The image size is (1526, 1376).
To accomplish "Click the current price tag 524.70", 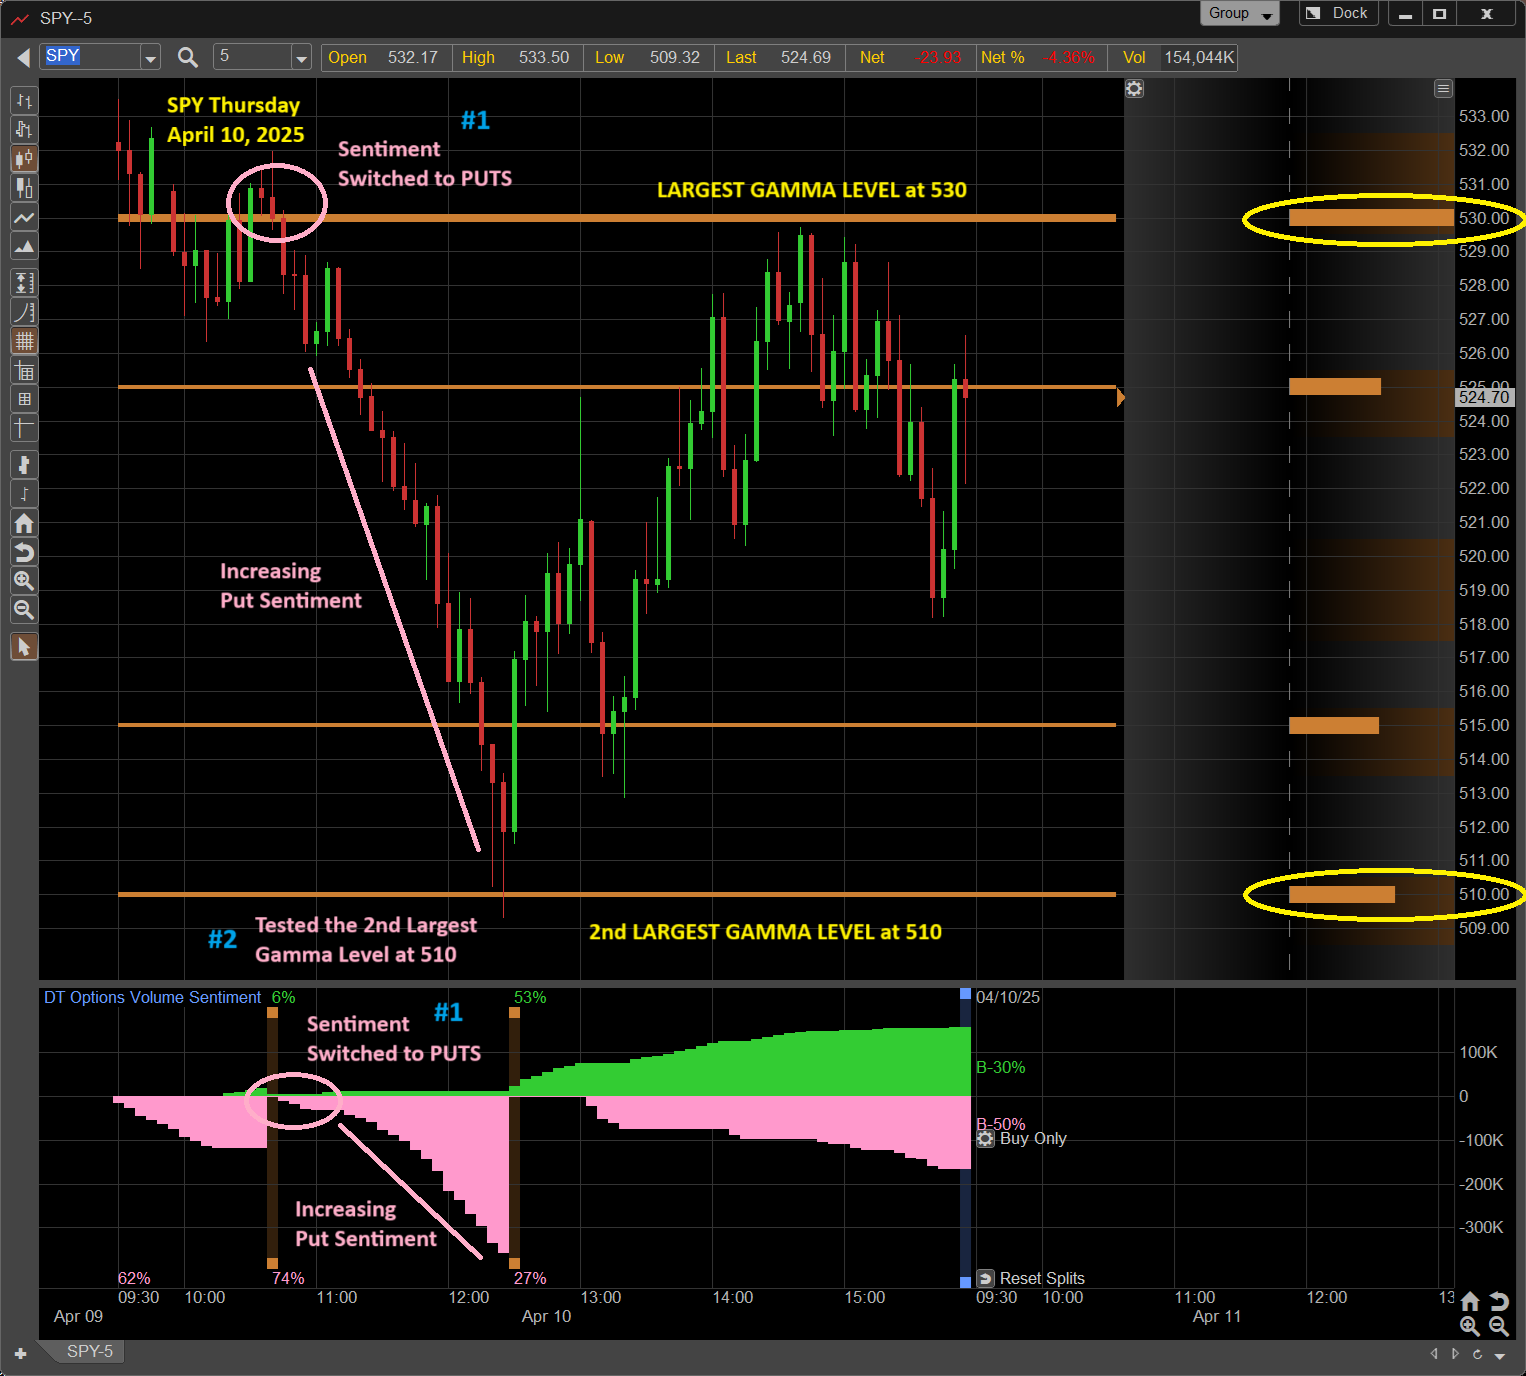I will [1484, 397].
